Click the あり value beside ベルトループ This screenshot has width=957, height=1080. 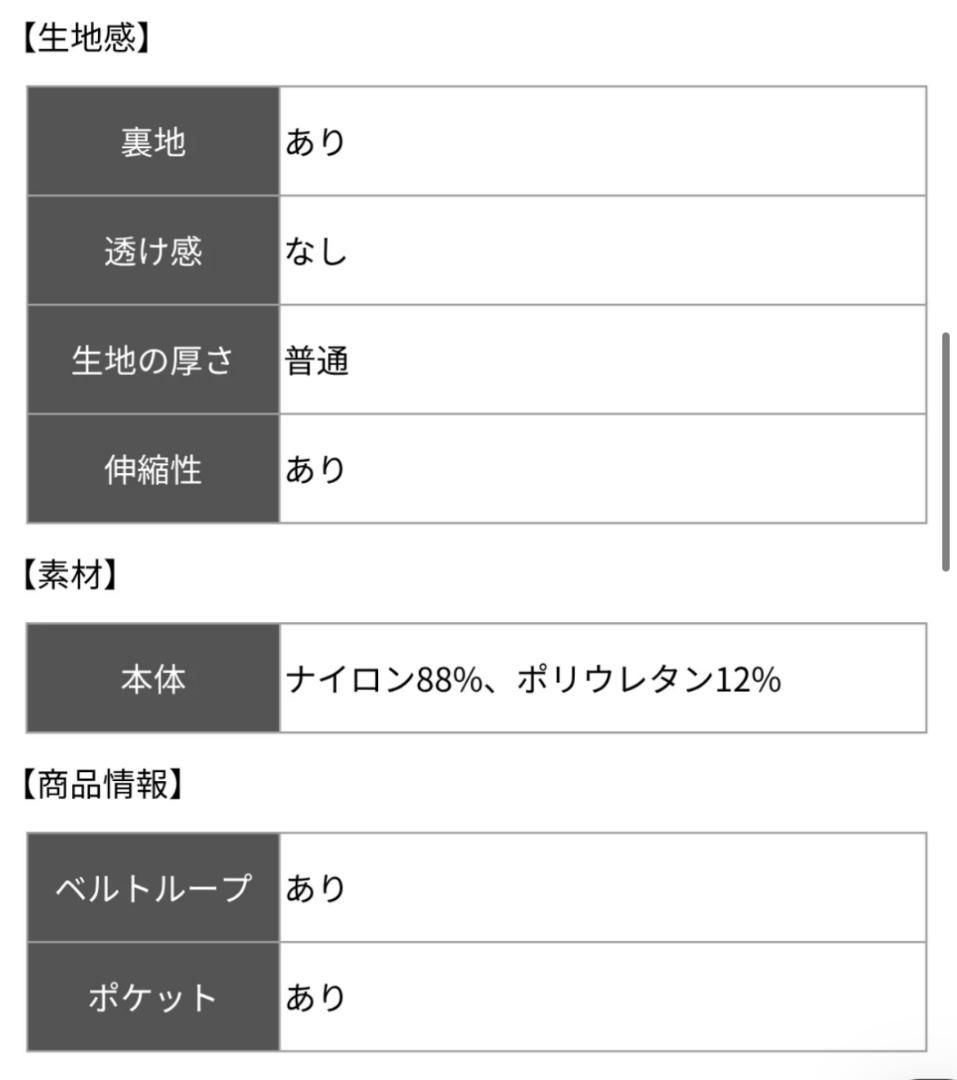pos(315,888)
